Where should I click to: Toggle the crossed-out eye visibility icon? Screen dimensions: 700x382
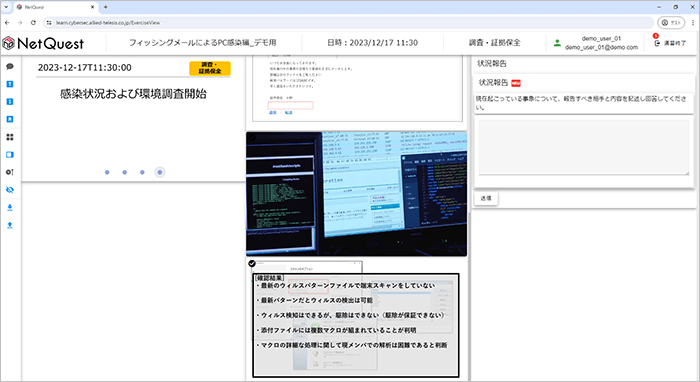click(x=10, y=190)
